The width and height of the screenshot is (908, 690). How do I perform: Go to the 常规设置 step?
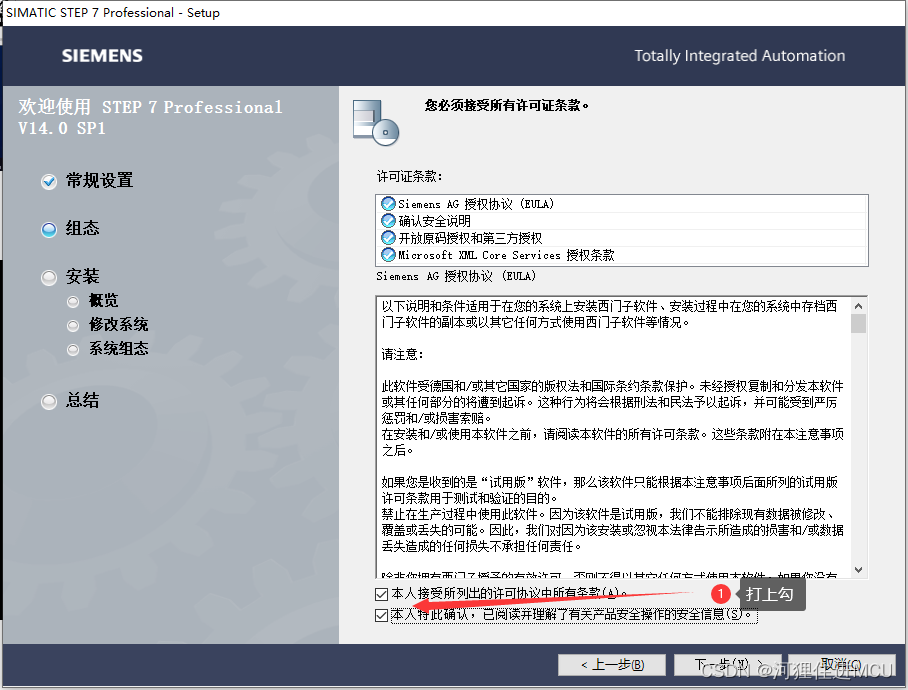click(x=99, y=181)
